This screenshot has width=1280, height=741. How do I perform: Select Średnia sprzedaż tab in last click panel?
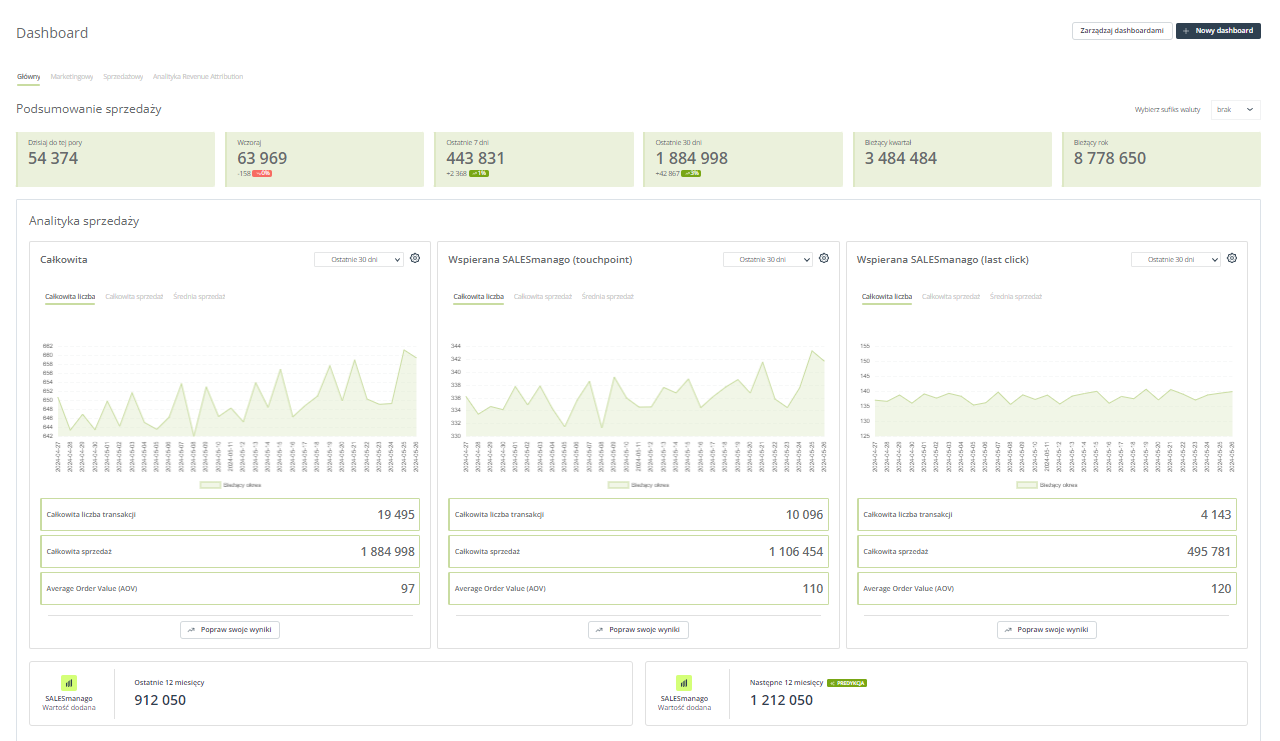(1016, 297)
